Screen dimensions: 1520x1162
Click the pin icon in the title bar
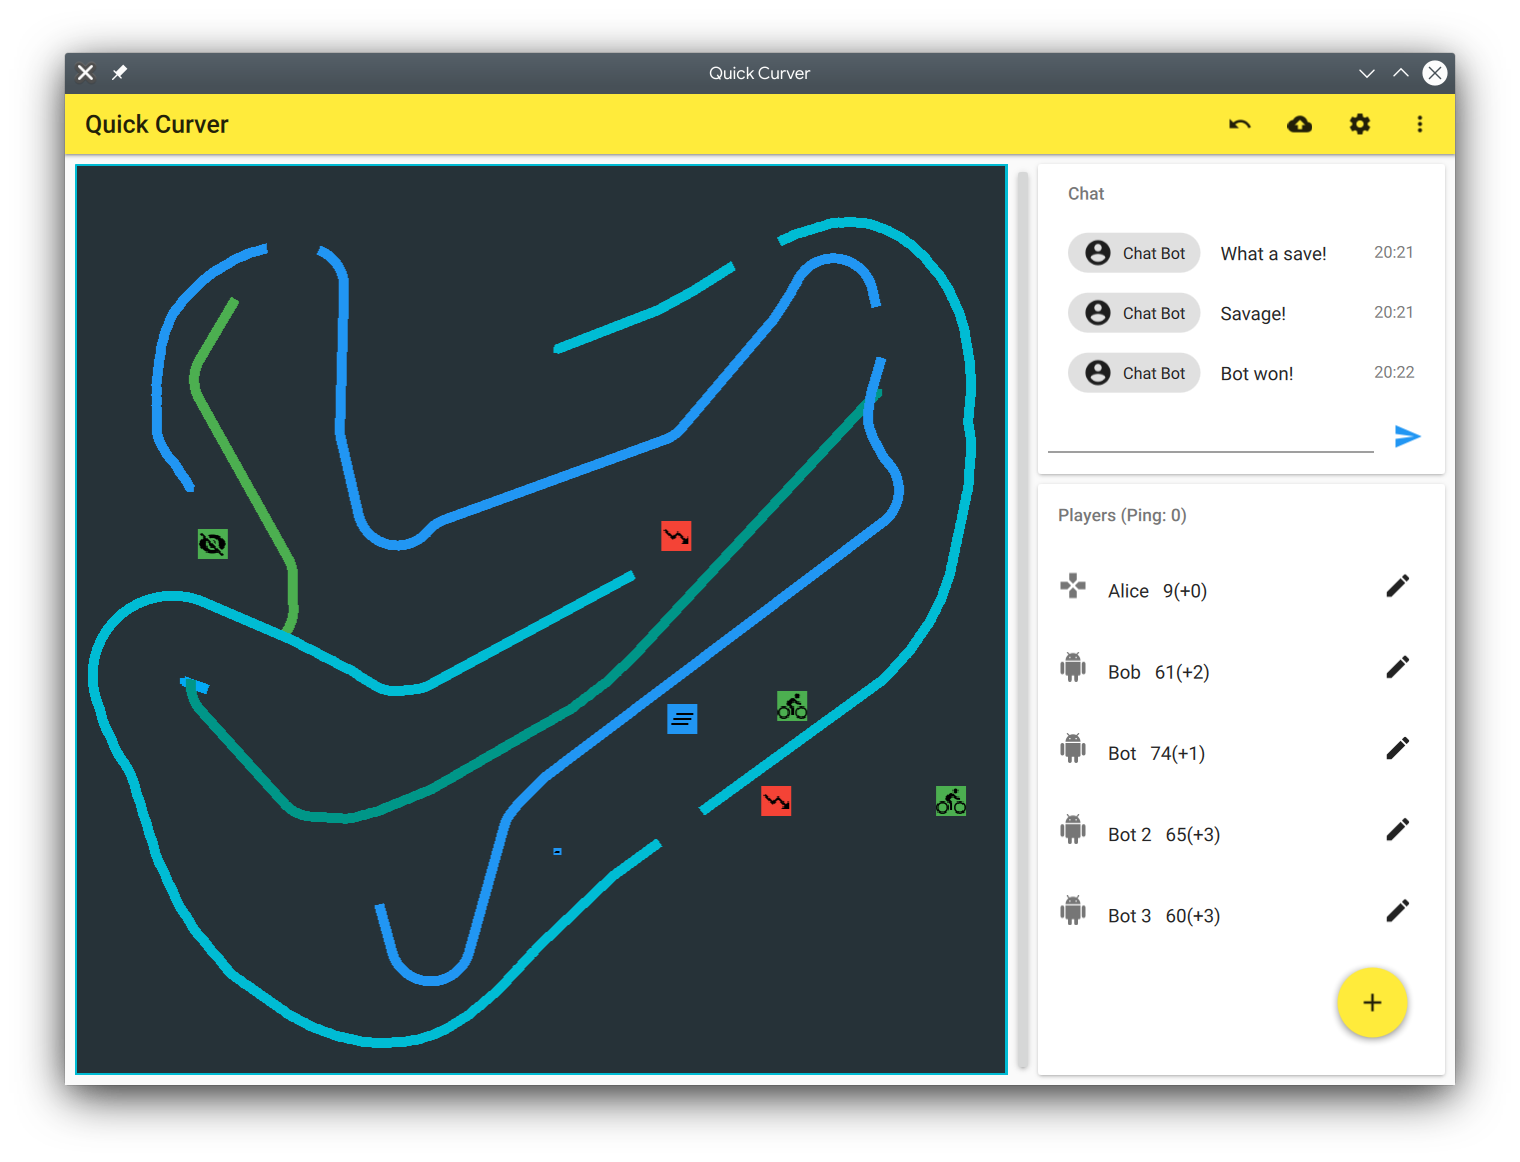coord(119,73)
